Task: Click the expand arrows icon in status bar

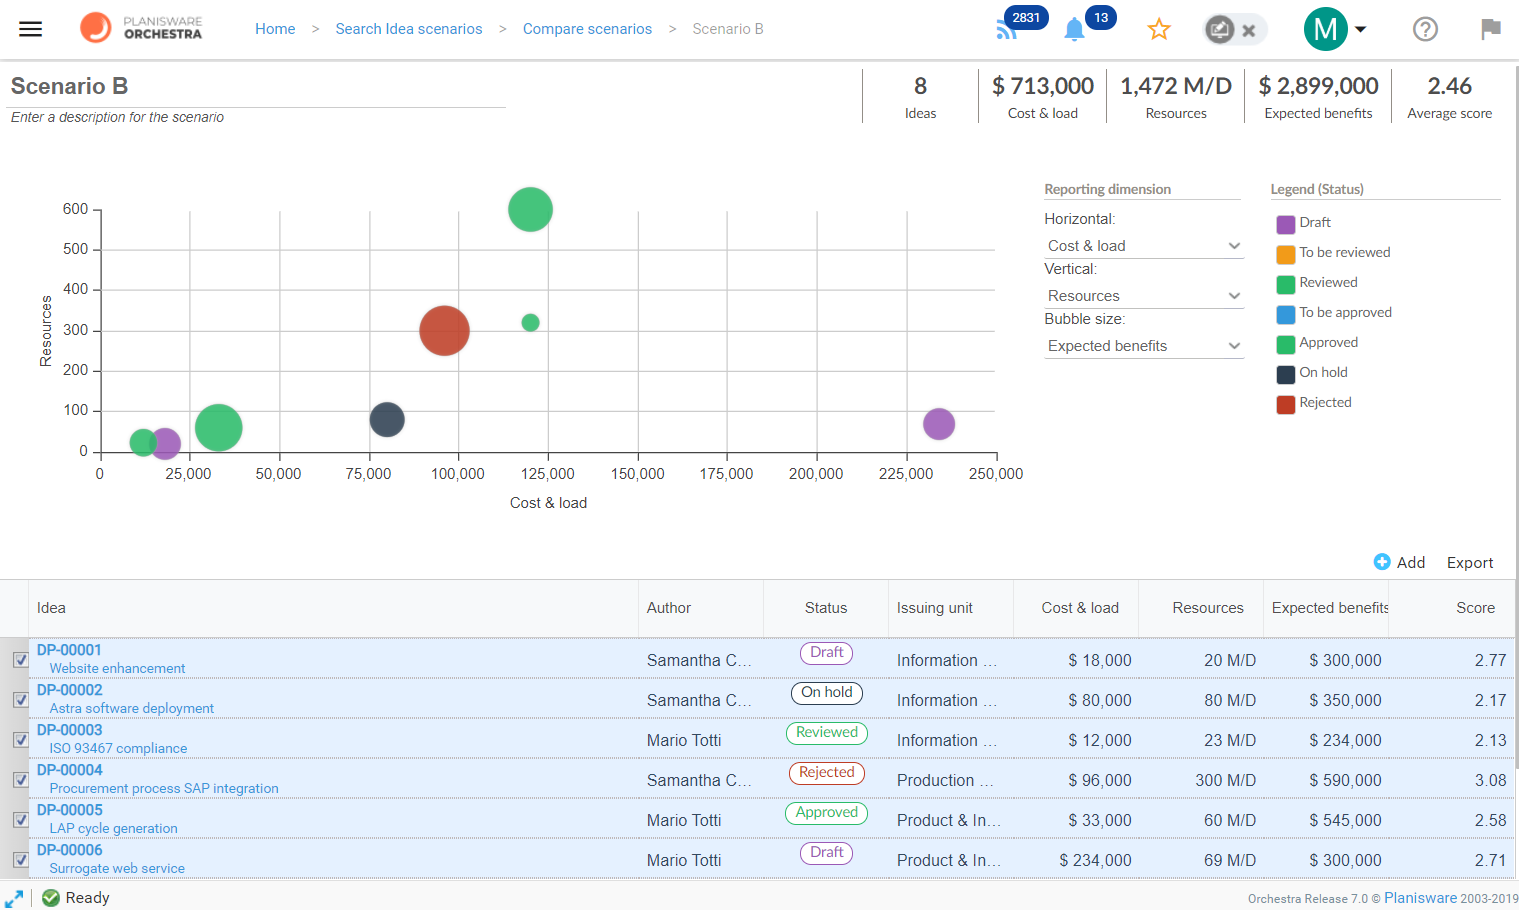Action: (x=14, y=898)
